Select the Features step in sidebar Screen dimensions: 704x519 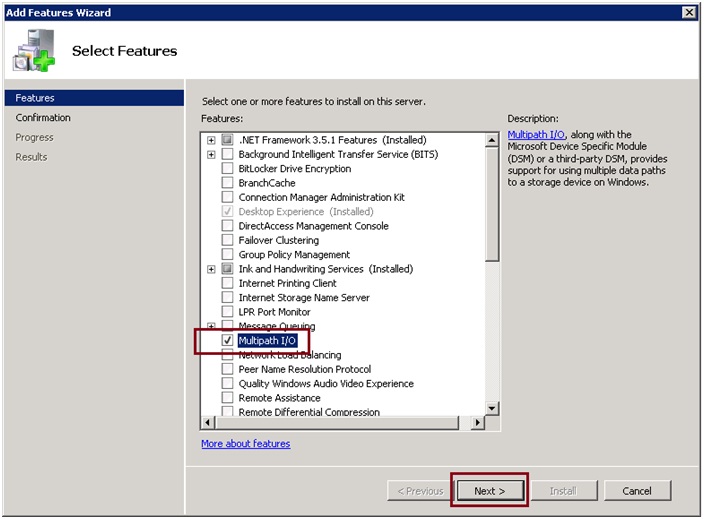[x=94, y=98]
